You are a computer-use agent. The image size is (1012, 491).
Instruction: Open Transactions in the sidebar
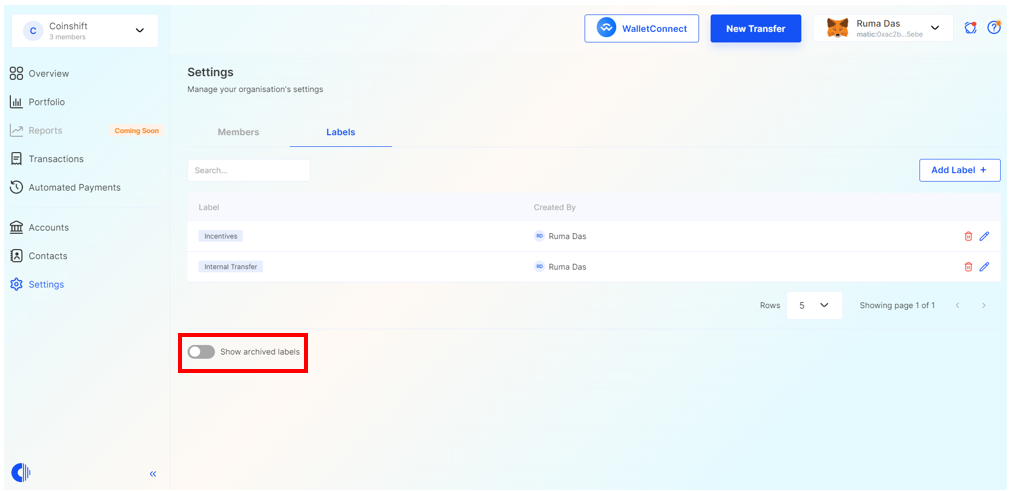(x=56, y=159)
